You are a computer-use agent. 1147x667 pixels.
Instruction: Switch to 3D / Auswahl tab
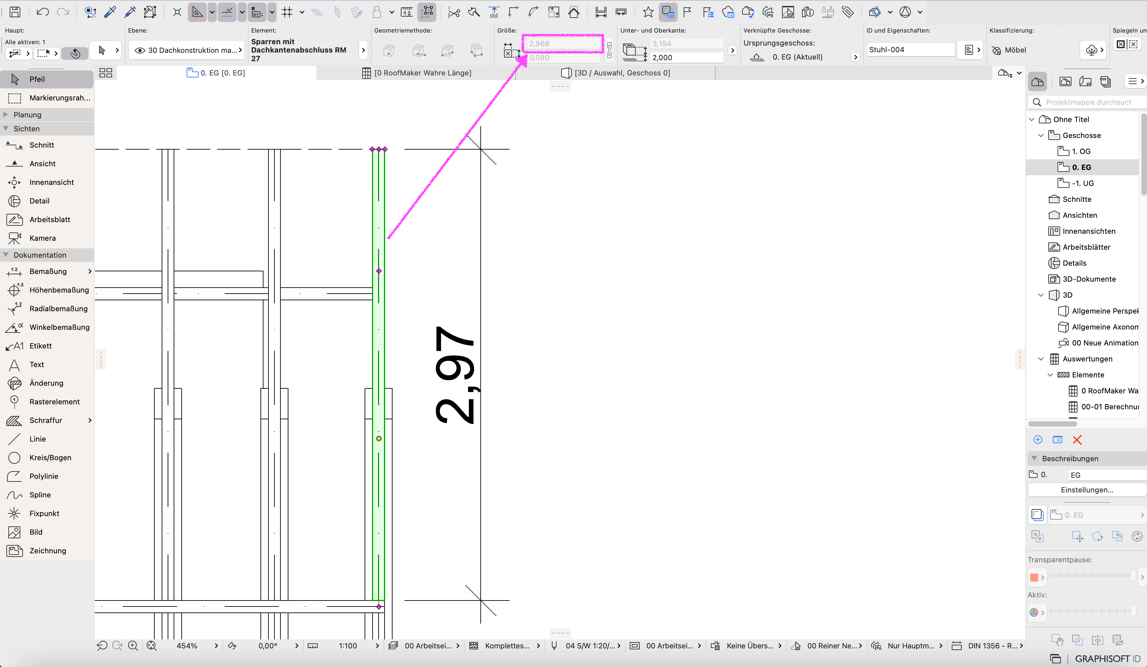coord(615,73)
